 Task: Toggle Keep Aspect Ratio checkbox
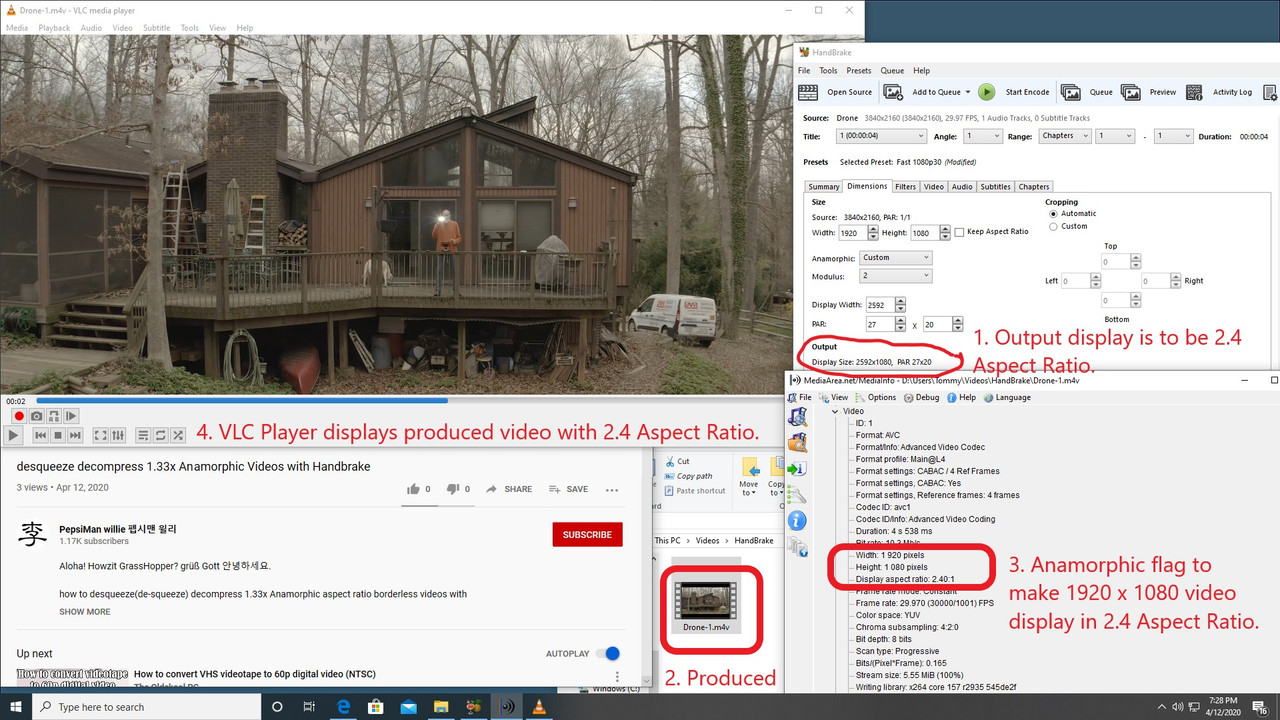coord(960,232)
